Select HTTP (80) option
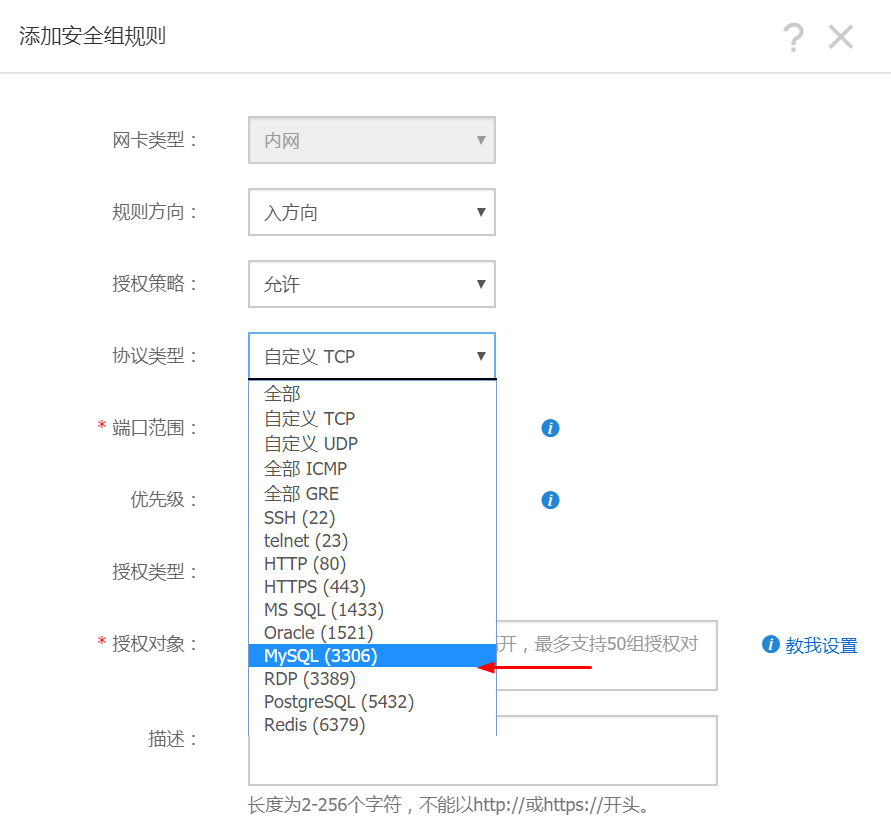 click(x=372, y=564)
